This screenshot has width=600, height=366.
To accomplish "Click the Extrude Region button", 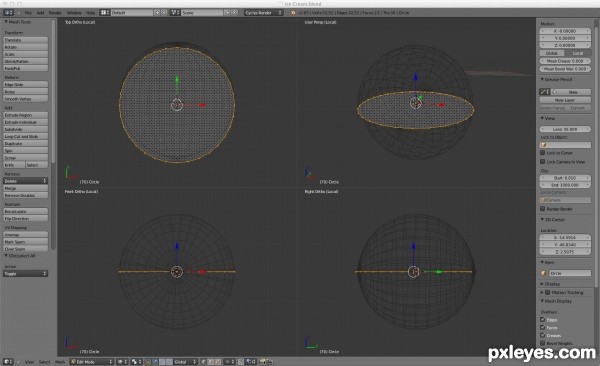I will pyautogui.click(x=25, y=115).
